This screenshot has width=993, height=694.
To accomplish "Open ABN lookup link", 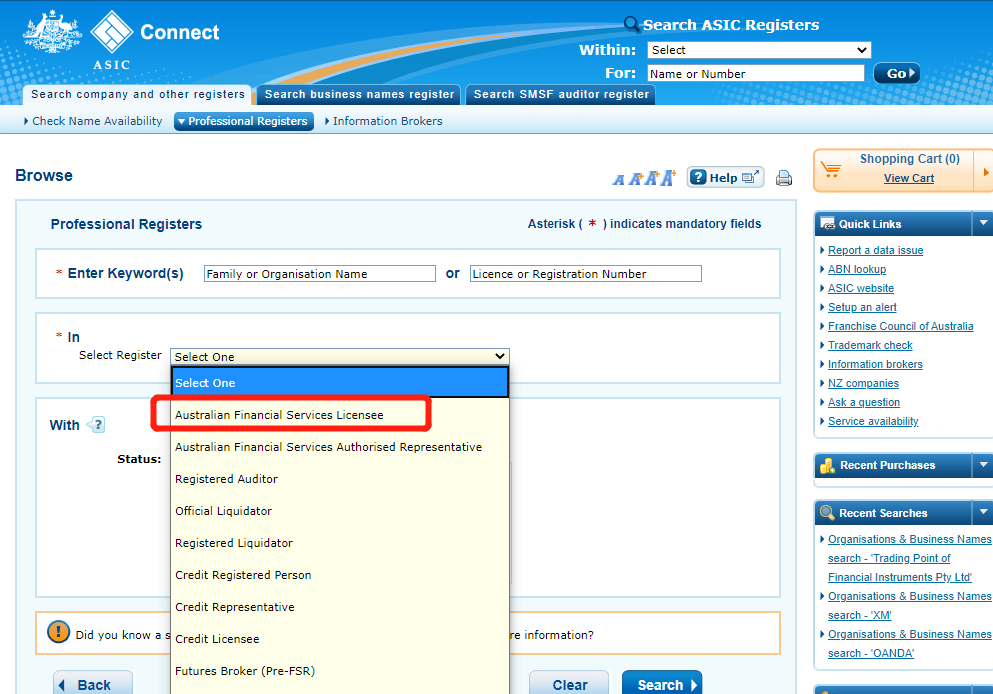I will point(857,269).
